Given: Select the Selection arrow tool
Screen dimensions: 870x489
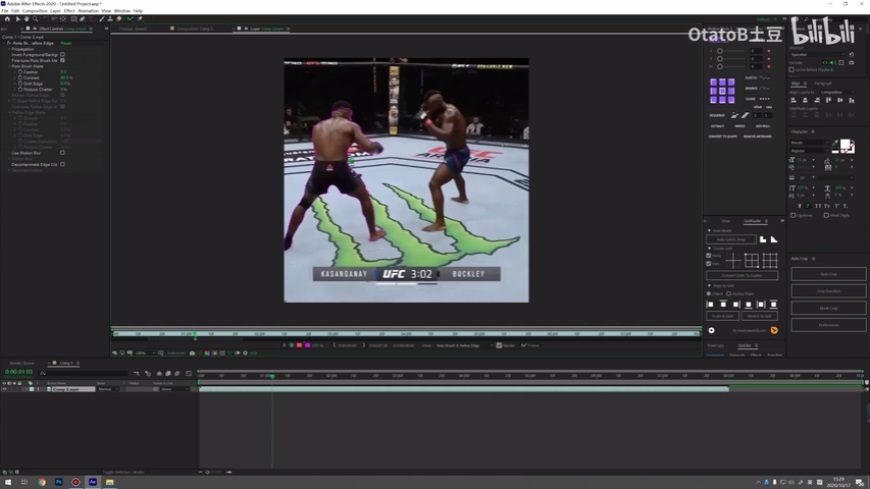Looking at the screenshot, I should tap(18, 19).
